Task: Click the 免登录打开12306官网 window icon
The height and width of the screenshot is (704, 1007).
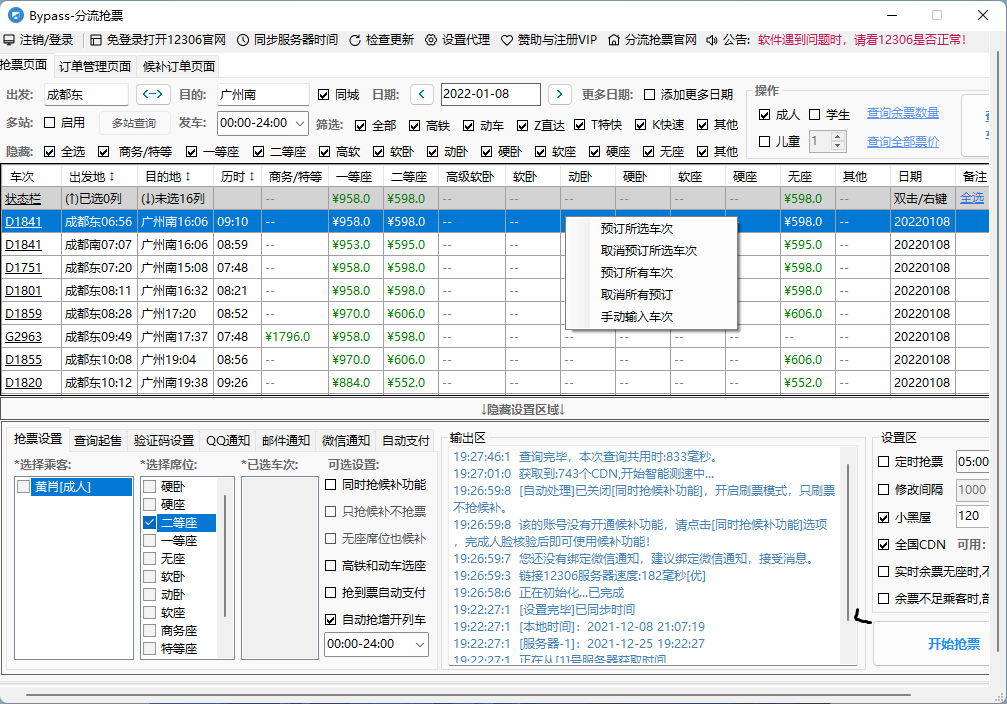Action: (x=96, y=40)
